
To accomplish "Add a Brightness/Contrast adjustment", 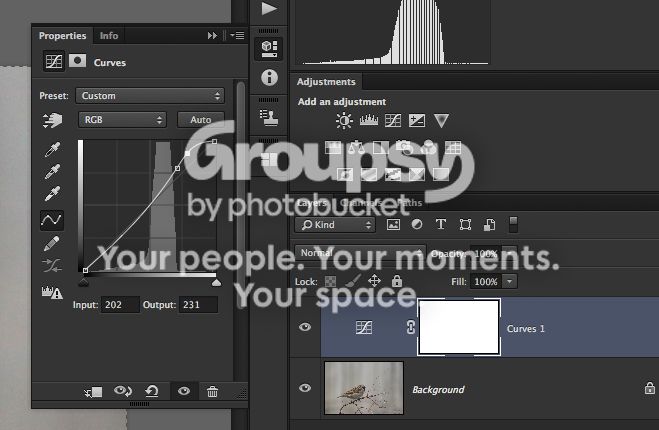I will (x=344, y=121).
